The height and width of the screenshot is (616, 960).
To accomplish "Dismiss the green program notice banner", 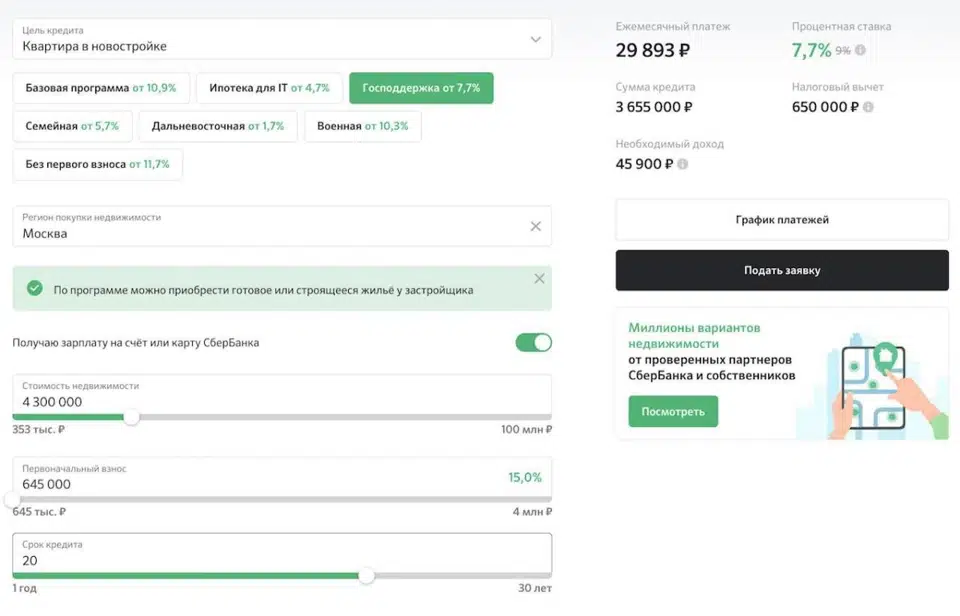I will coord(539,279).
